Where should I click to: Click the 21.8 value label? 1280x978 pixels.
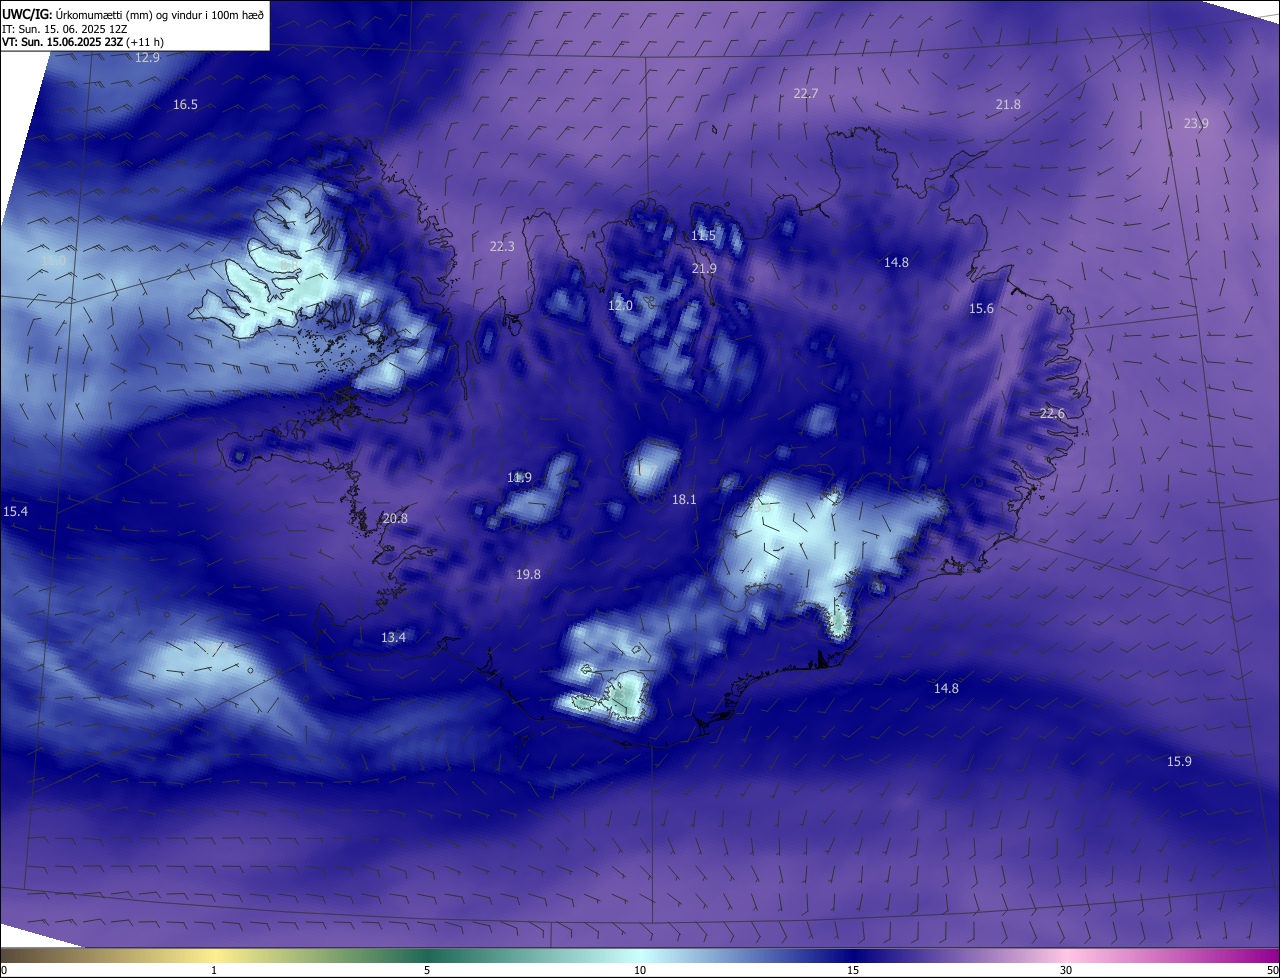(1008, 104)
